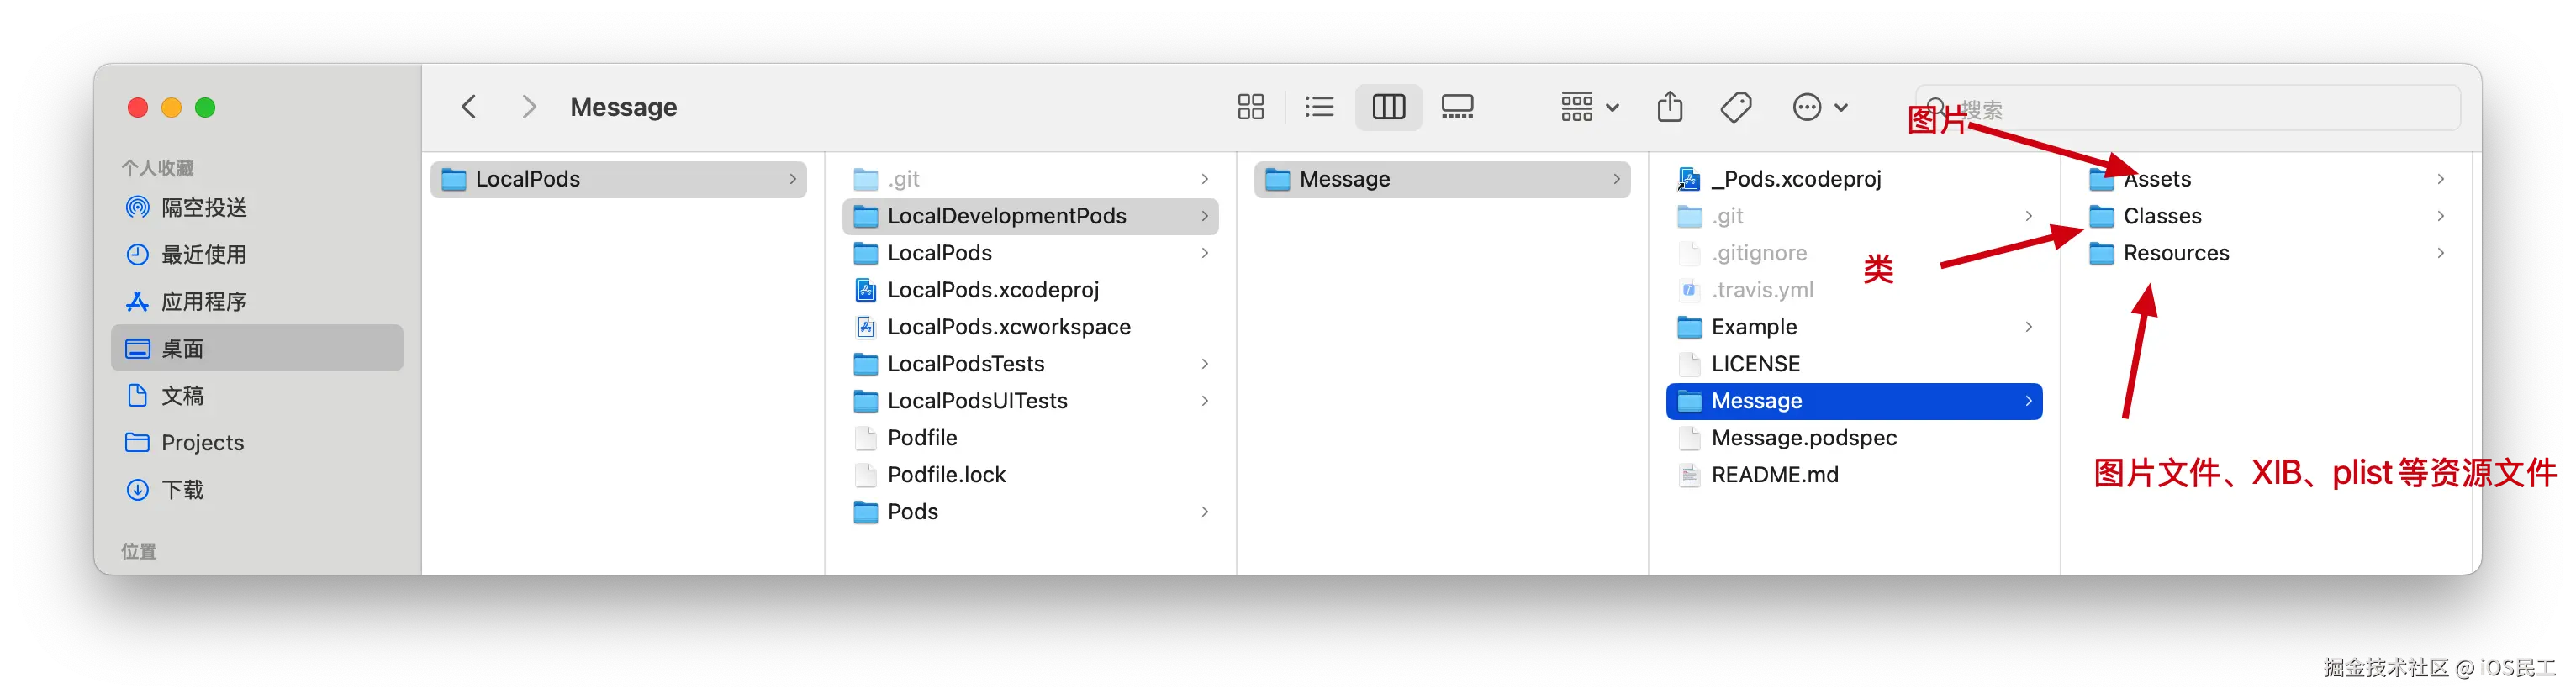Click in the search field

[x=2200, y=108]
